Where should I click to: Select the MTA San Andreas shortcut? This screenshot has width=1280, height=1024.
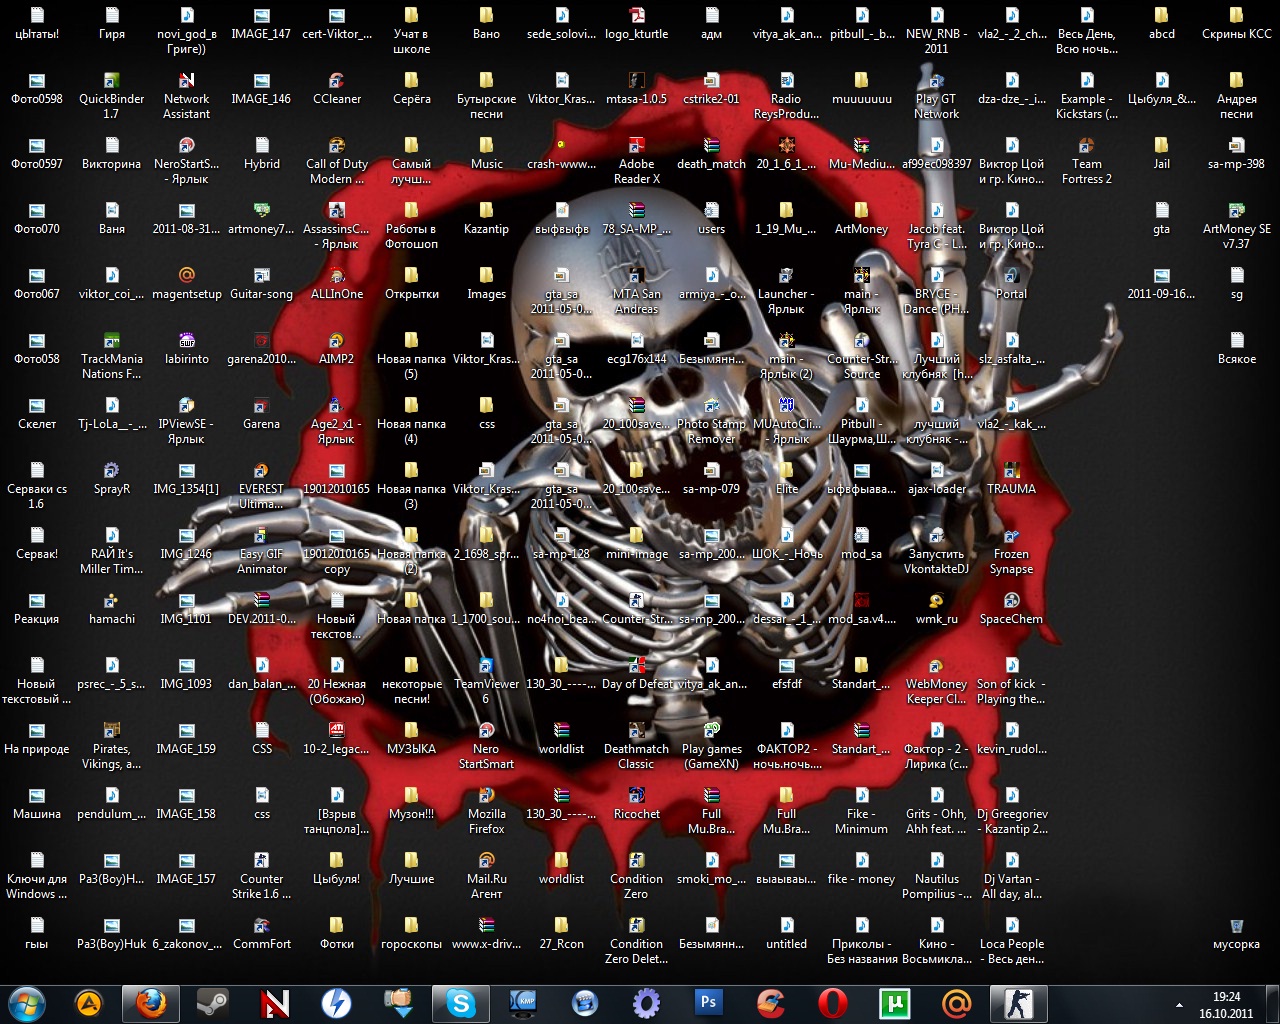tap(637, 291)
